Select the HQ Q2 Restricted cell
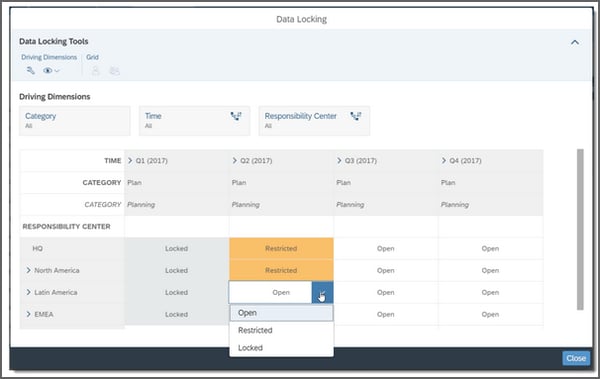 (281, 248)
